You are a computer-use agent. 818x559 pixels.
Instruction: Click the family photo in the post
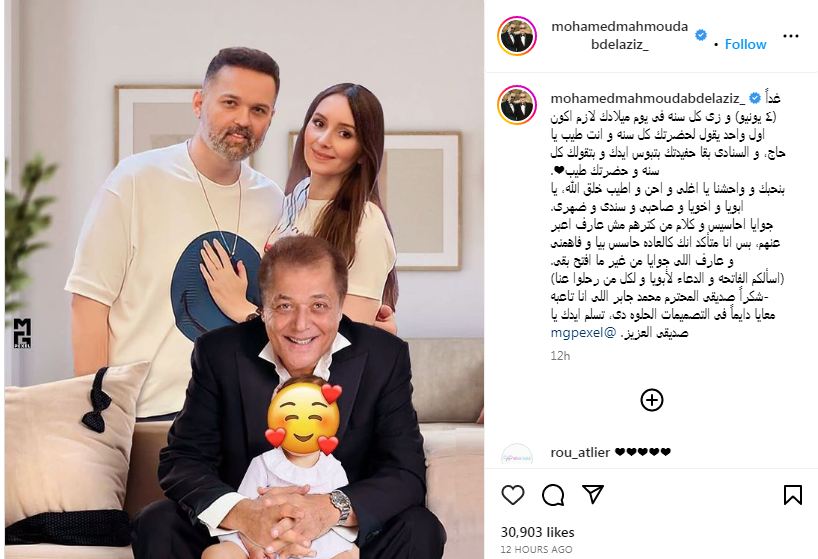click(244, 280)
